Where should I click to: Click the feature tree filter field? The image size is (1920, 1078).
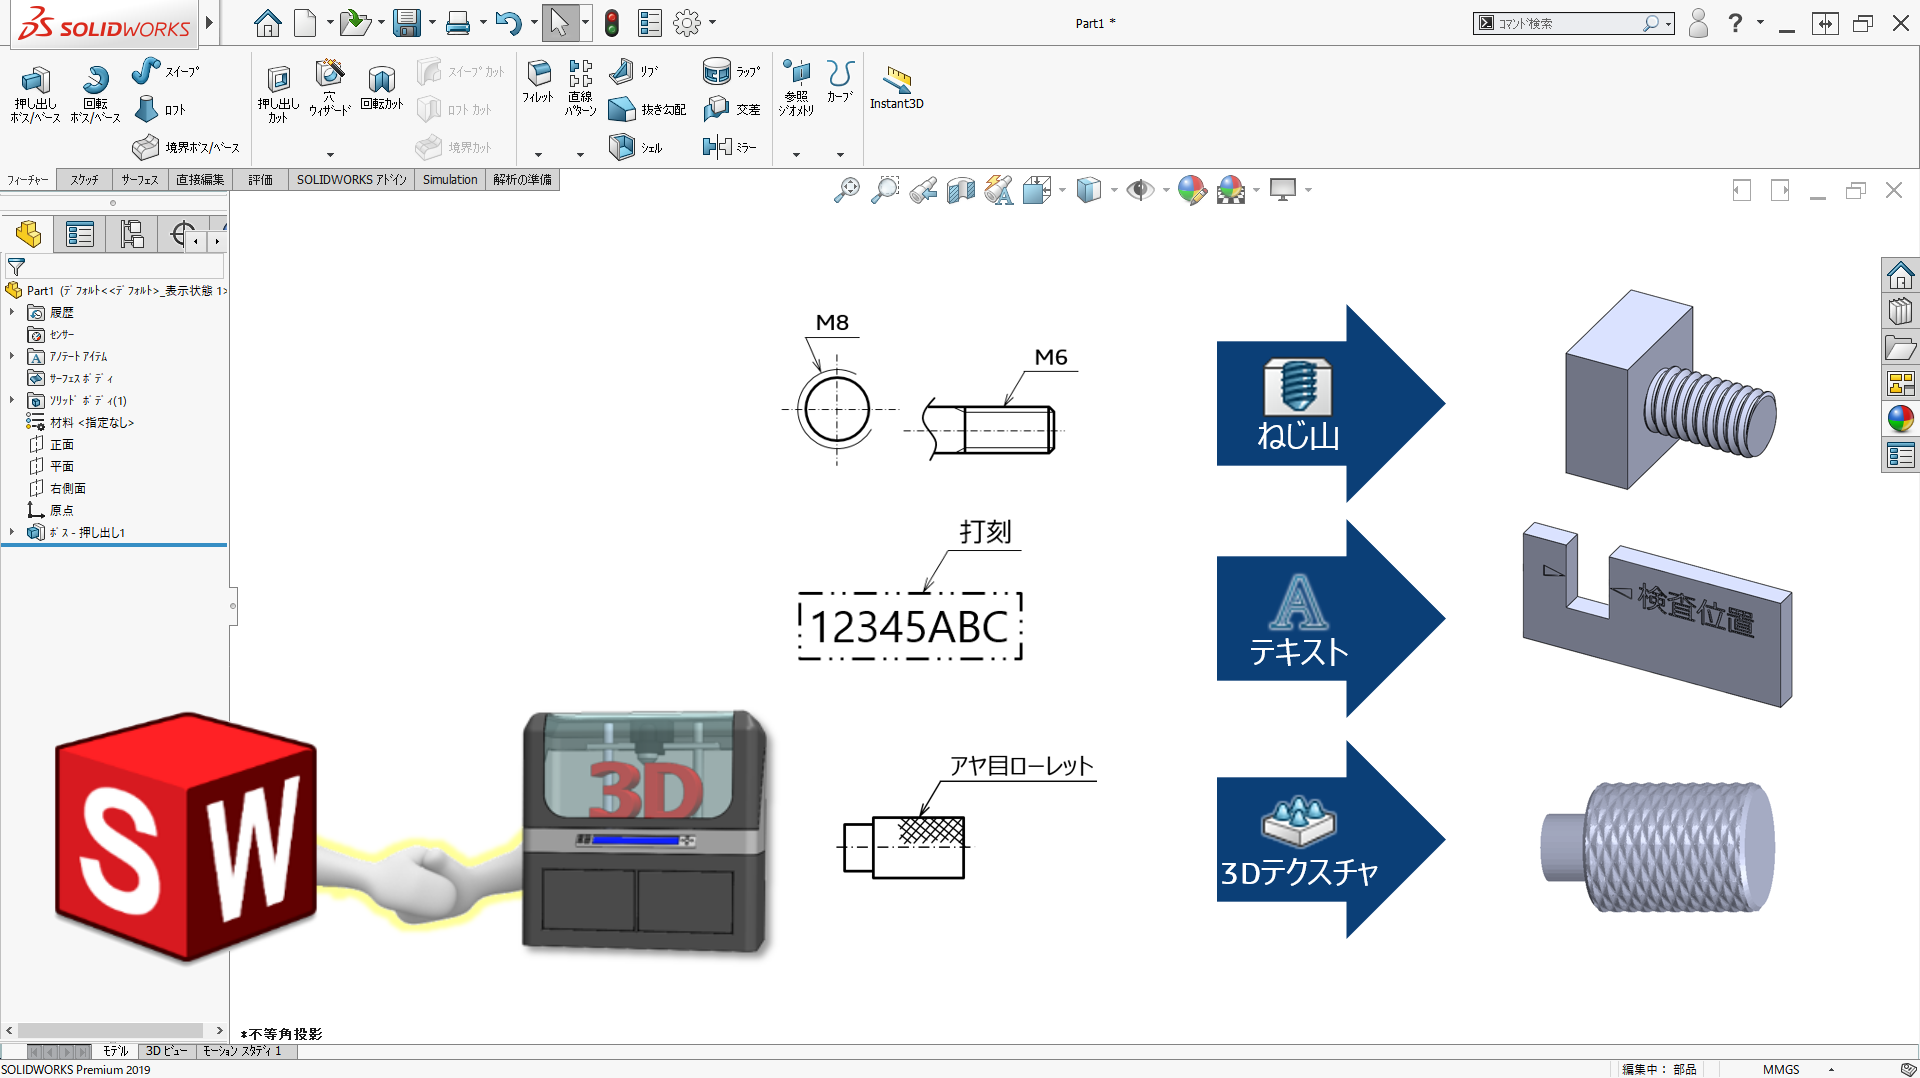coord(115,267)
